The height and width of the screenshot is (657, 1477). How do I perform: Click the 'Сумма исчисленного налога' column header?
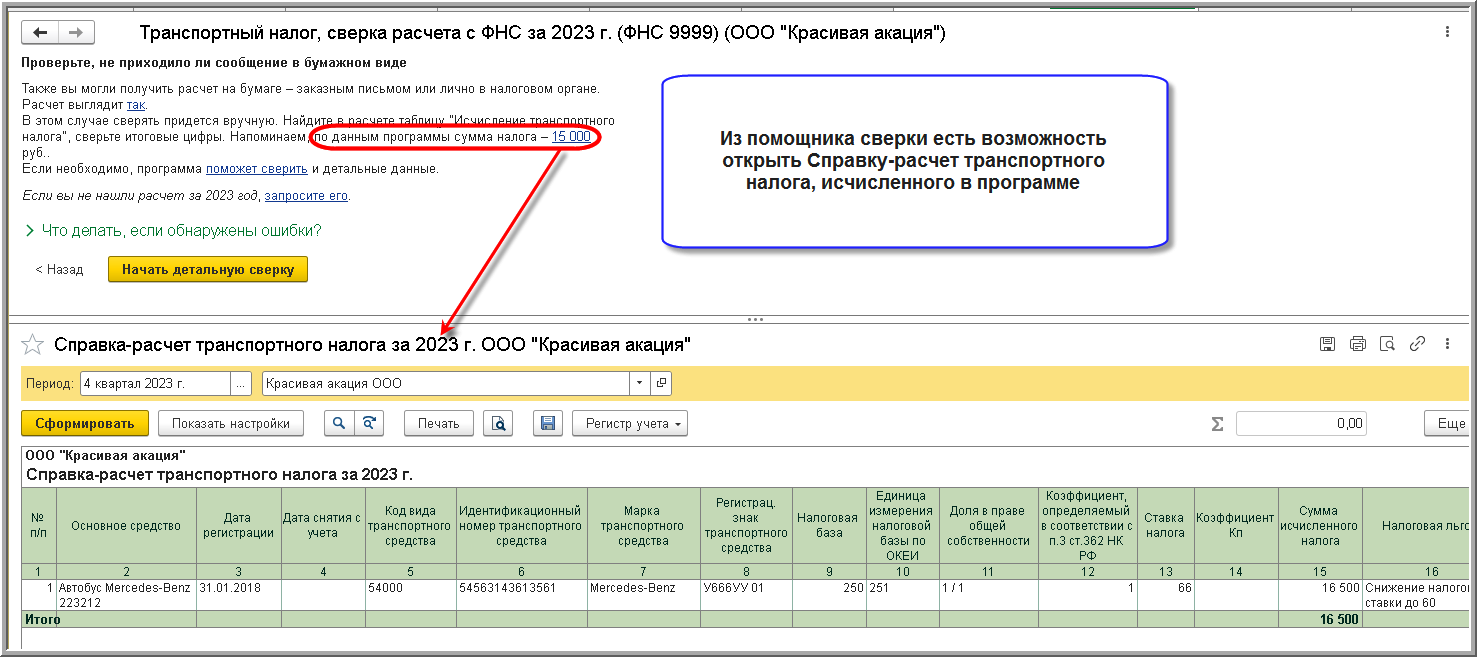coord(1319,526)
